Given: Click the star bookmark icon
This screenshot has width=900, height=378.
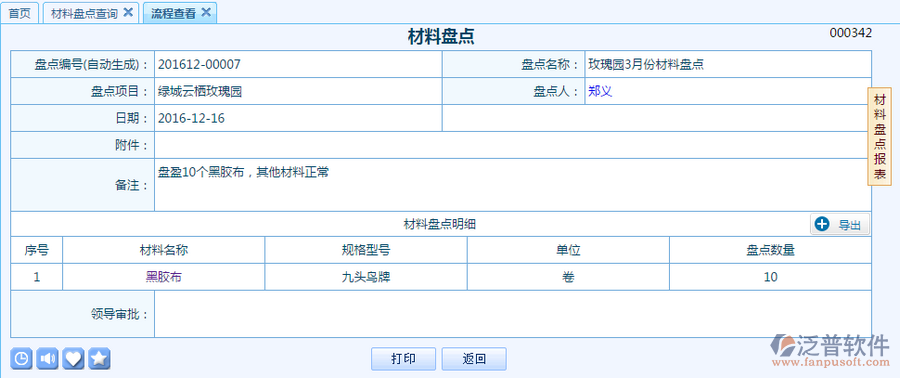Looking at the screenshot, I should point(99,358).
